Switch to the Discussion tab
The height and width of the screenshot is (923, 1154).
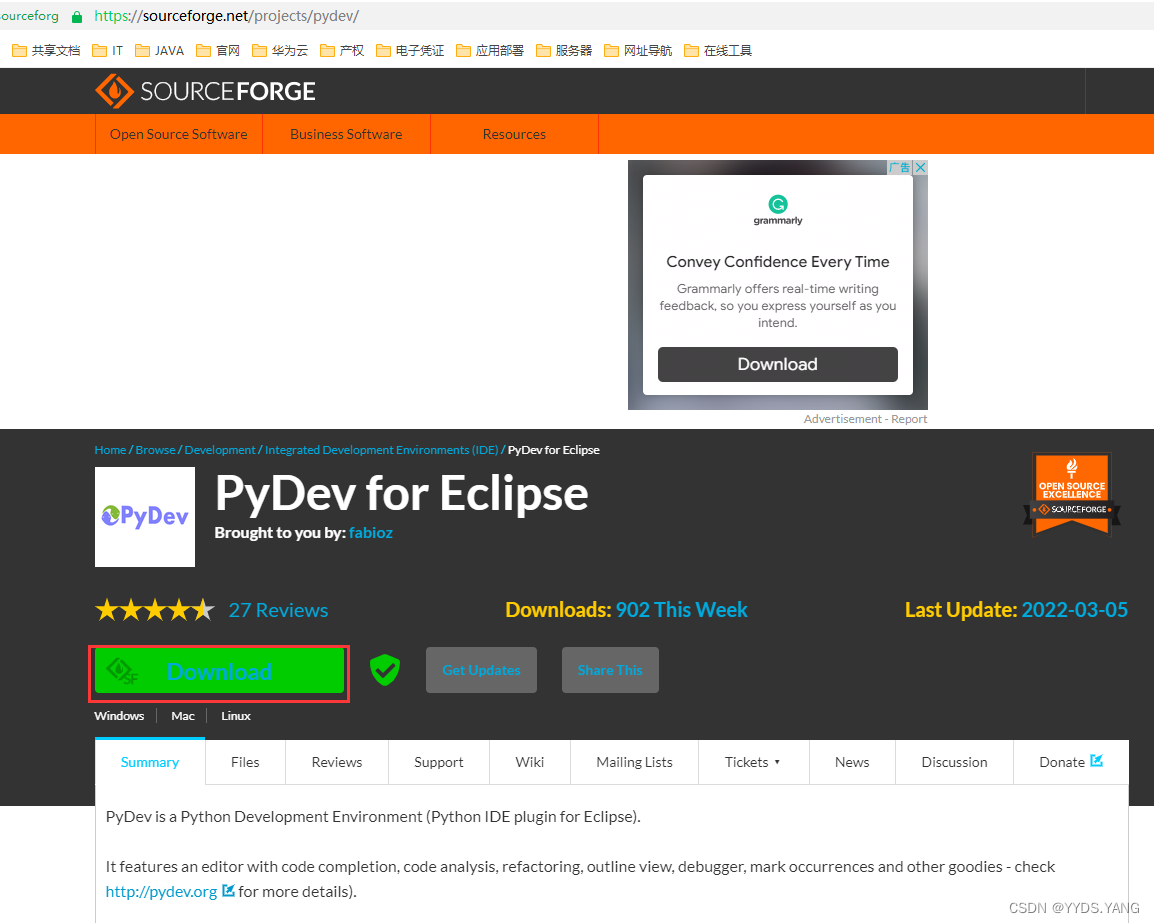coord(955,762)
